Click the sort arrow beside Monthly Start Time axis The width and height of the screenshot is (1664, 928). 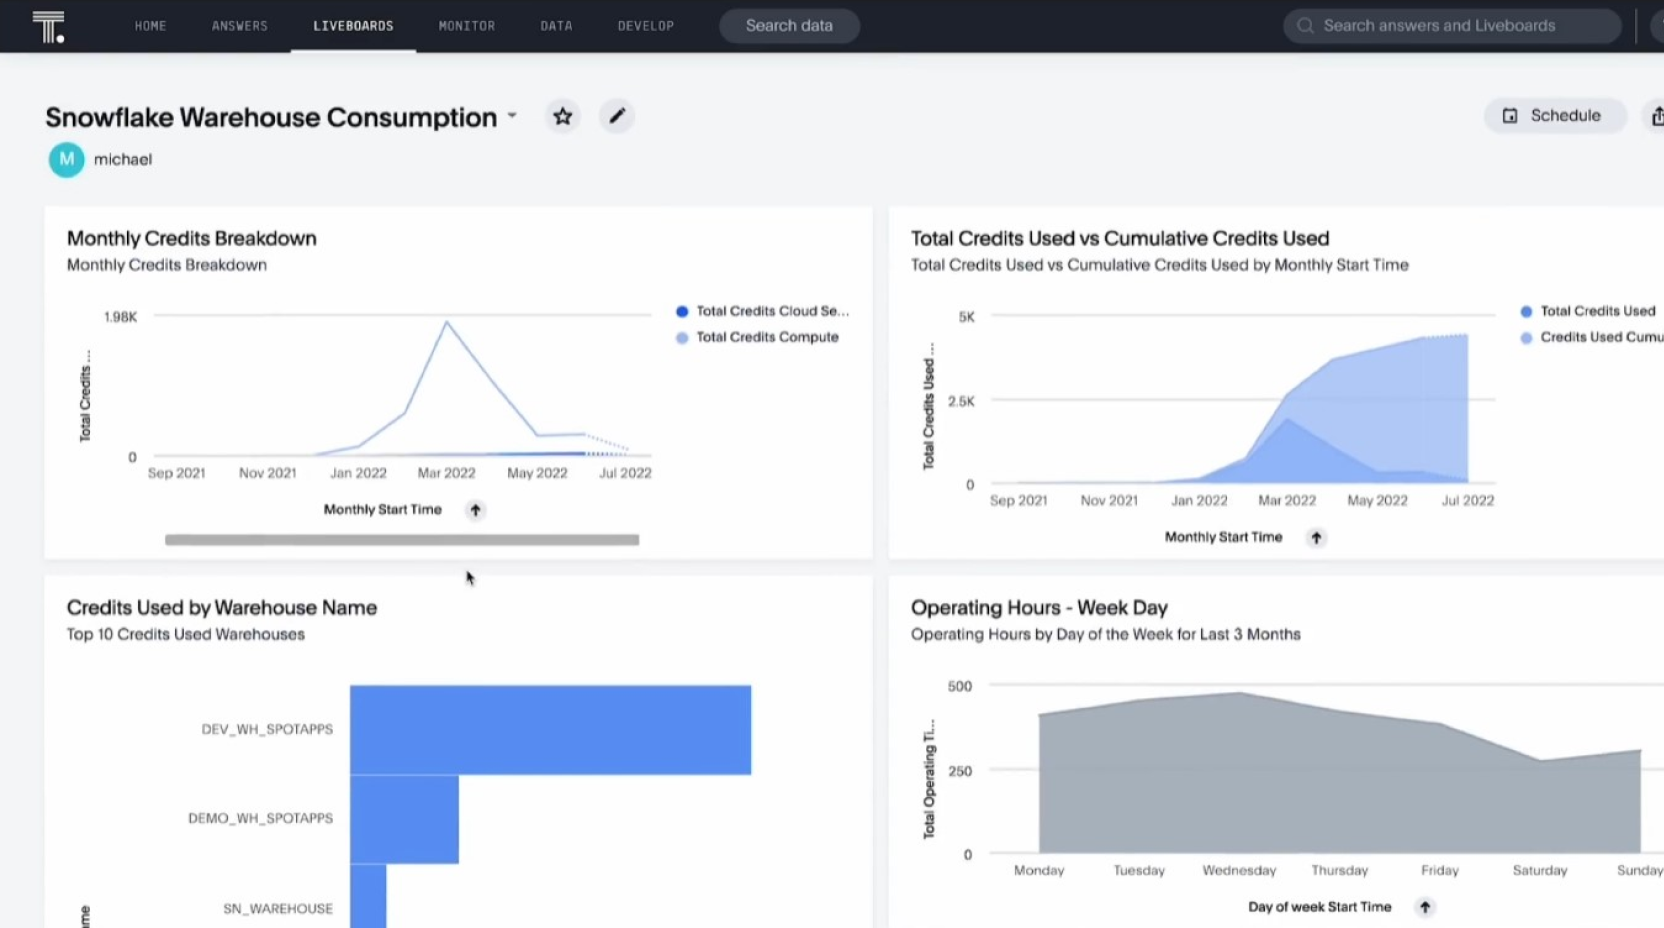(x=475, y=510)
